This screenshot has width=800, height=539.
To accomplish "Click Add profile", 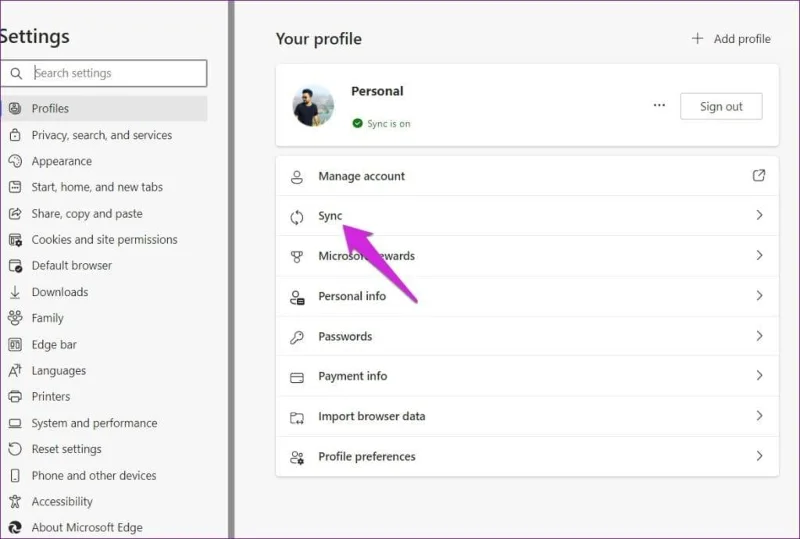I will click(x=731, y=39).
